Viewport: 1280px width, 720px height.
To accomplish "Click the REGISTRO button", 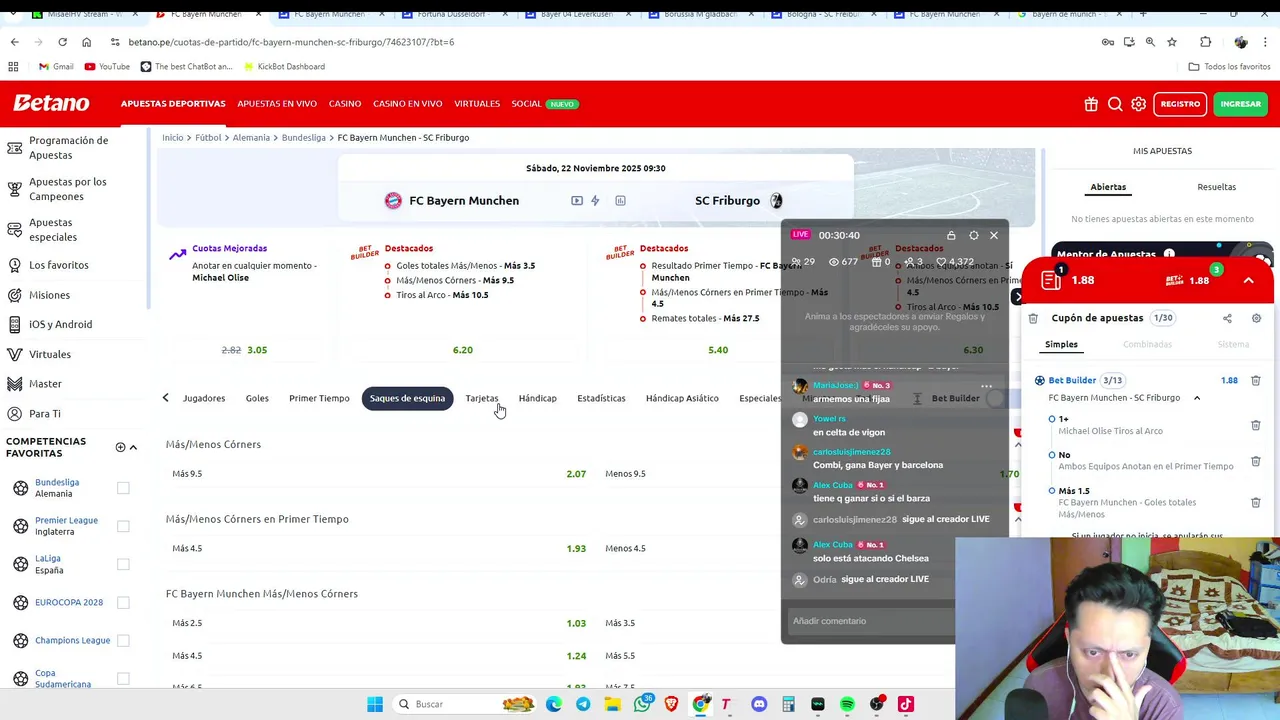I will click(x=1180, y=104).
